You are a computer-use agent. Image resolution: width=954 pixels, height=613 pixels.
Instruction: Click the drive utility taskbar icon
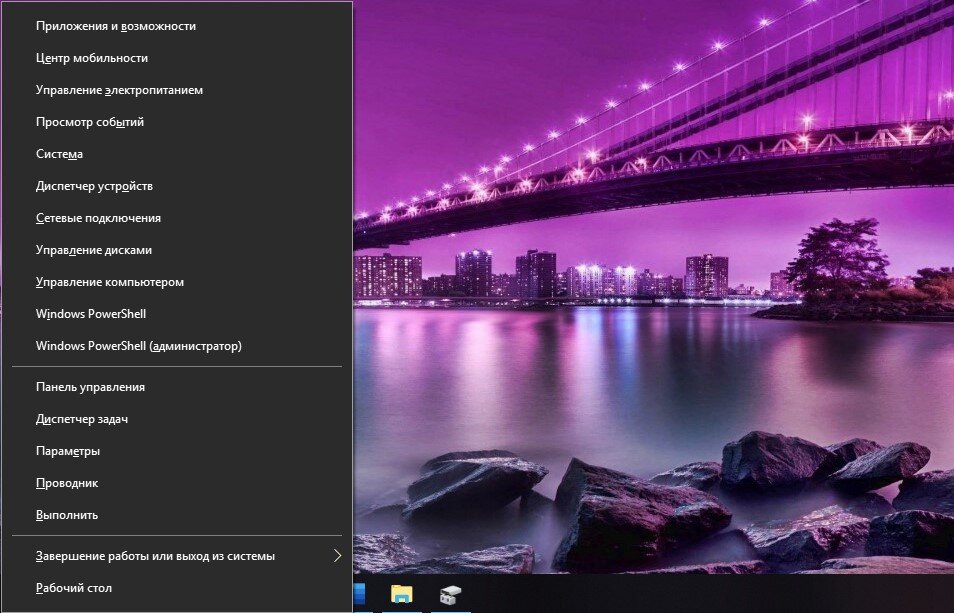(x=450, y=594)
